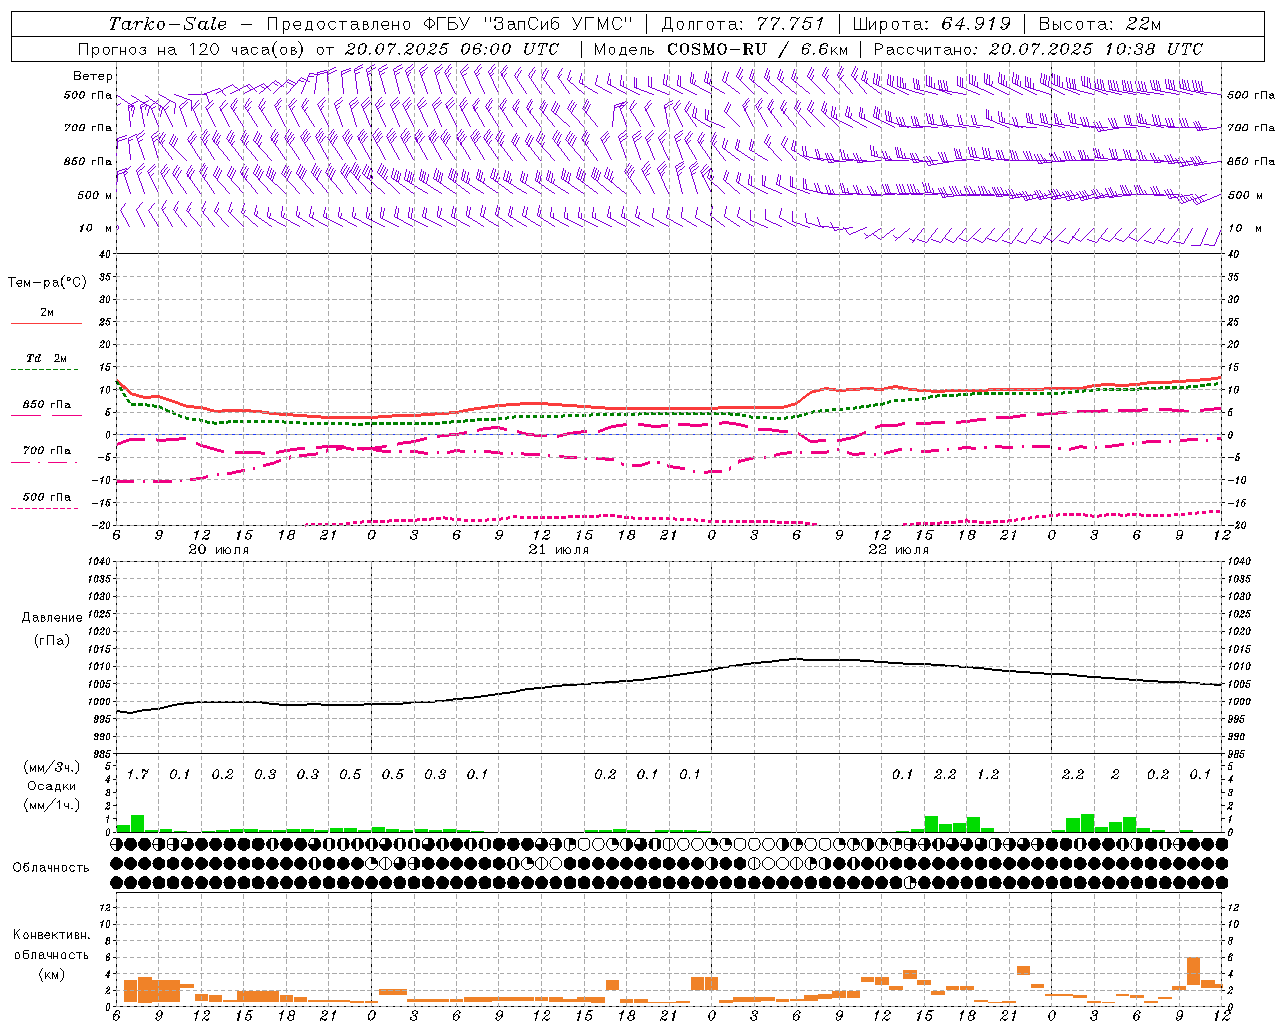Screen dimensions: 1280x1024
Task: Click the Tarko-Sale station title
Action: point(168,24)
